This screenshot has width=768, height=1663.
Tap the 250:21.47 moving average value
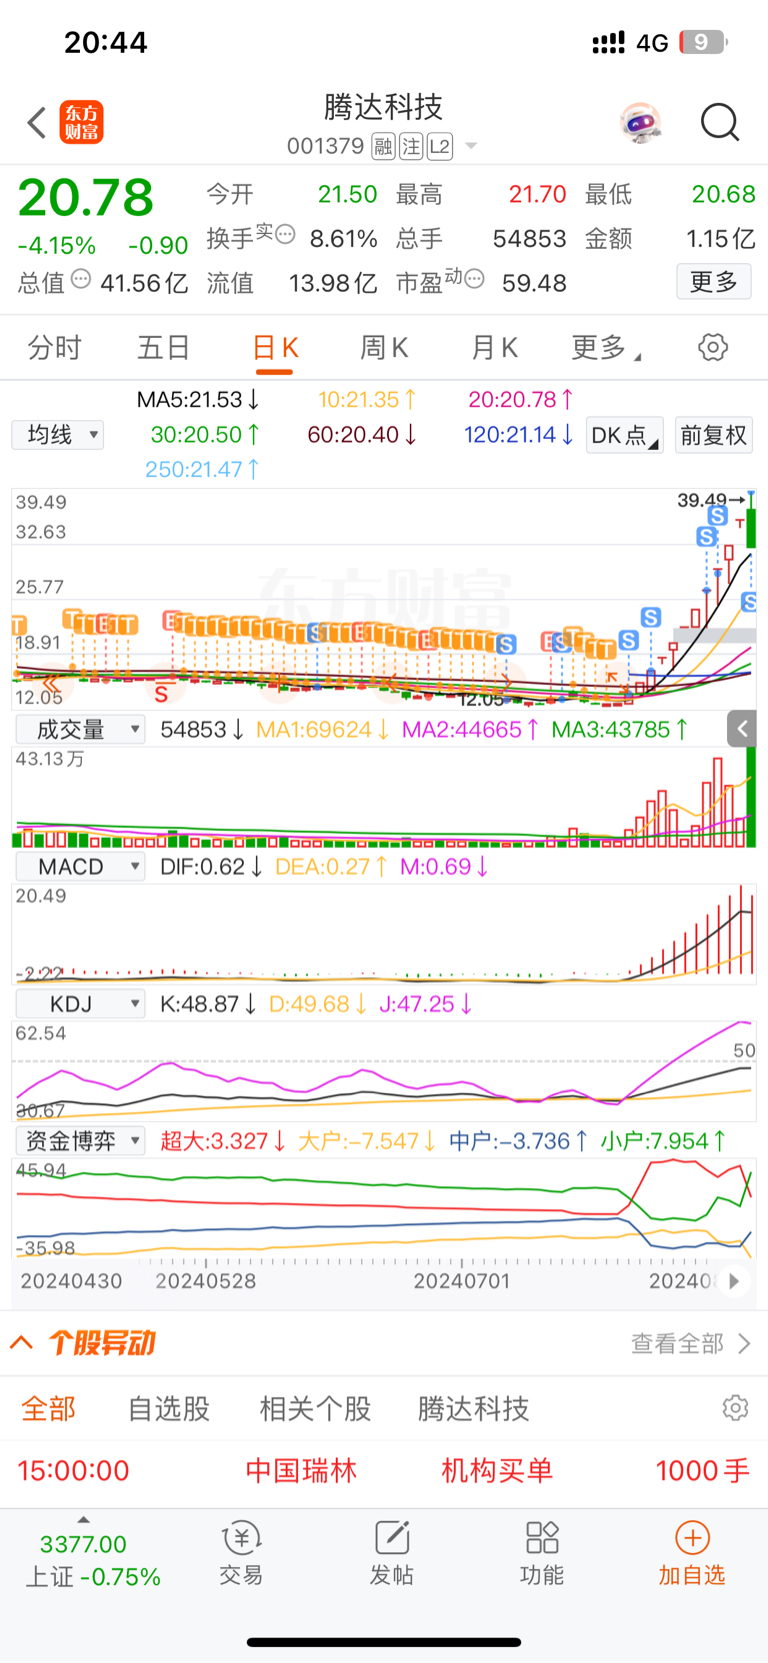click(202, 469)
